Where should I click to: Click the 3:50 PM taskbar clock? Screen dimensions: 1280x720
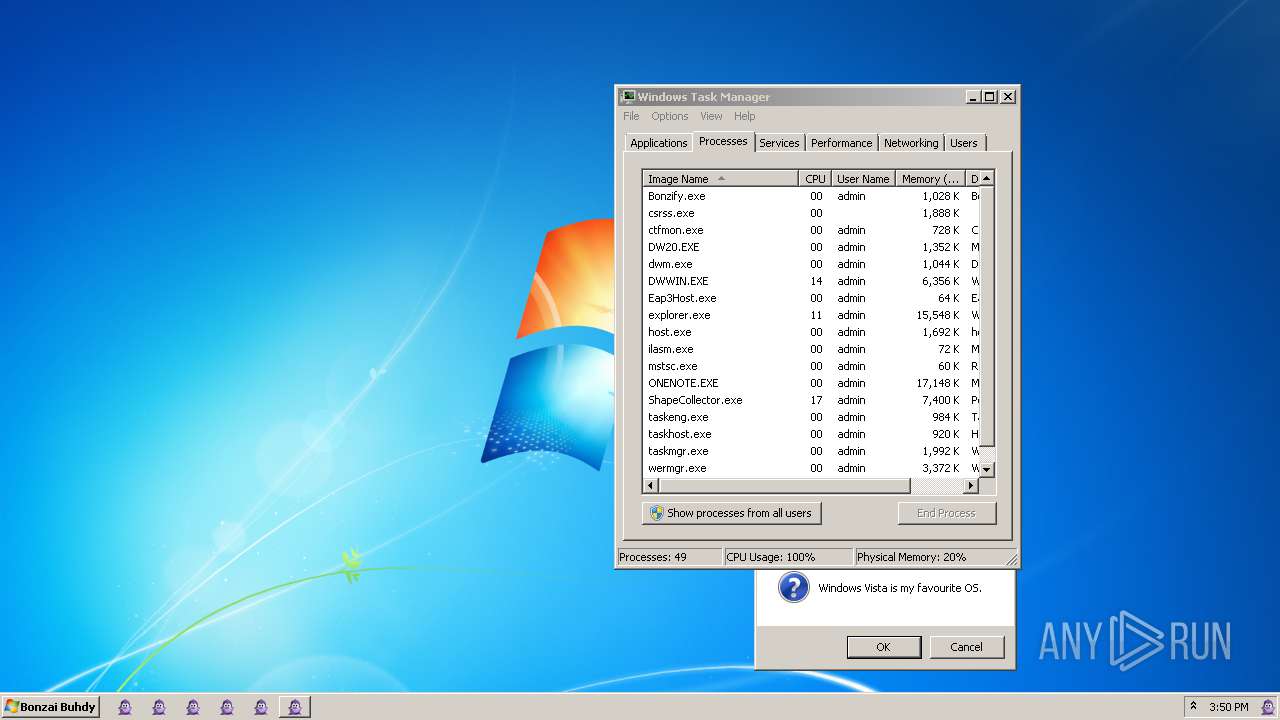[1228, 707]
